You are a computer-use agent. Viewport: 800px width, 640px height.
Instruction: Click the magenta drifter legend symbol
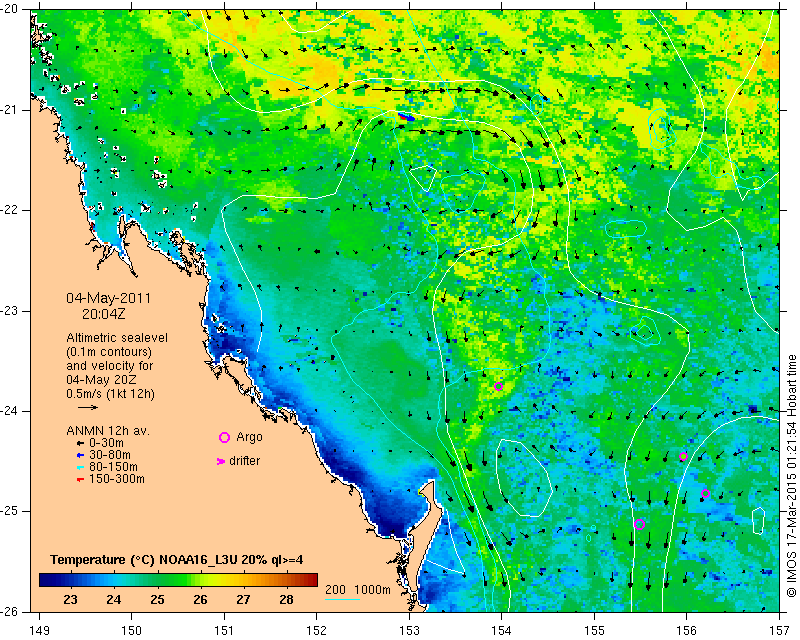(x=221, y=461)
